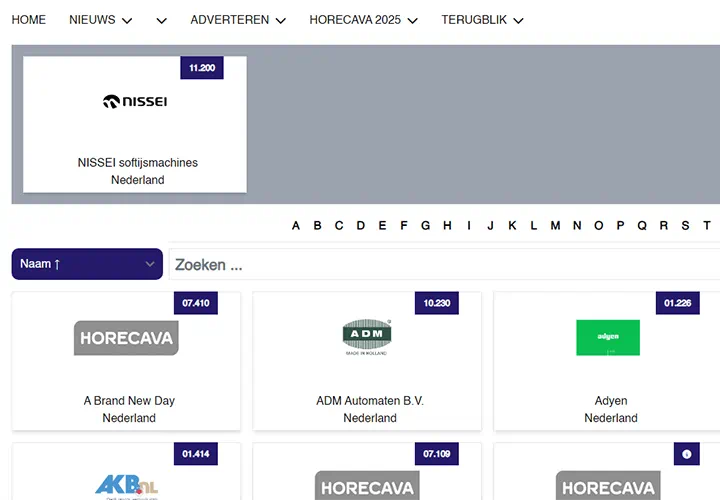The width and height of the screenshot is (720, 500).
Task: Filter exhibitors by letter D
Action: (x=360, y=225)
